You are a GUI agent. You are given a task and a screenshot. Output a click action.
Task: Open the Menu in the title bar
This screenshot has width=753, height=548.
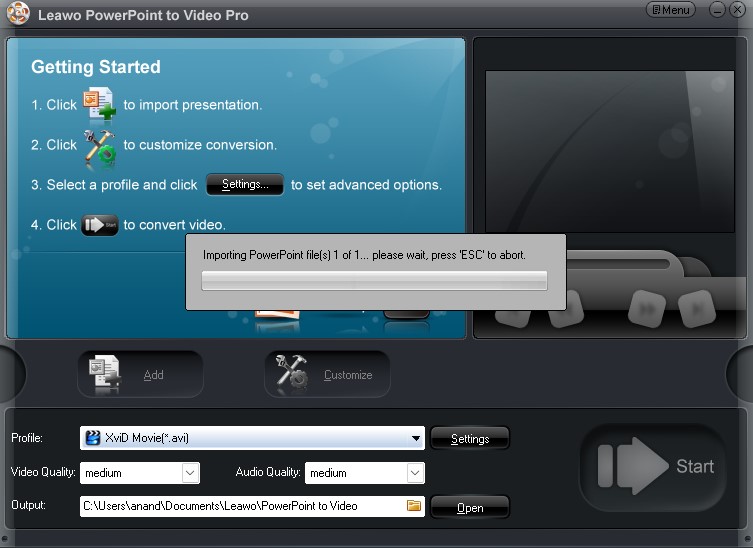pyautogui.click(x=671, y=10)
